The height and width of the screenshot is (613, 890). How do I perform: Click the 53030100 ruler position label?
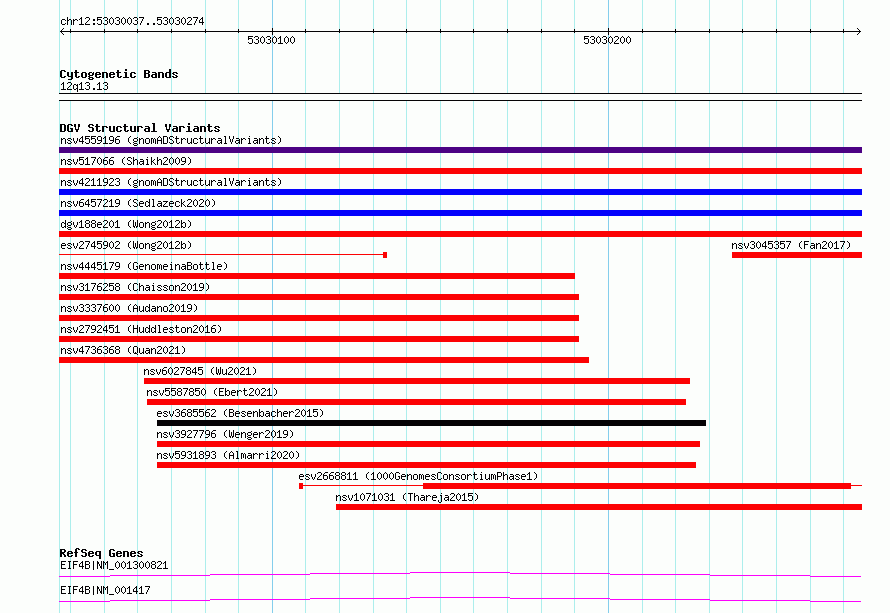(x=271, y=40)
